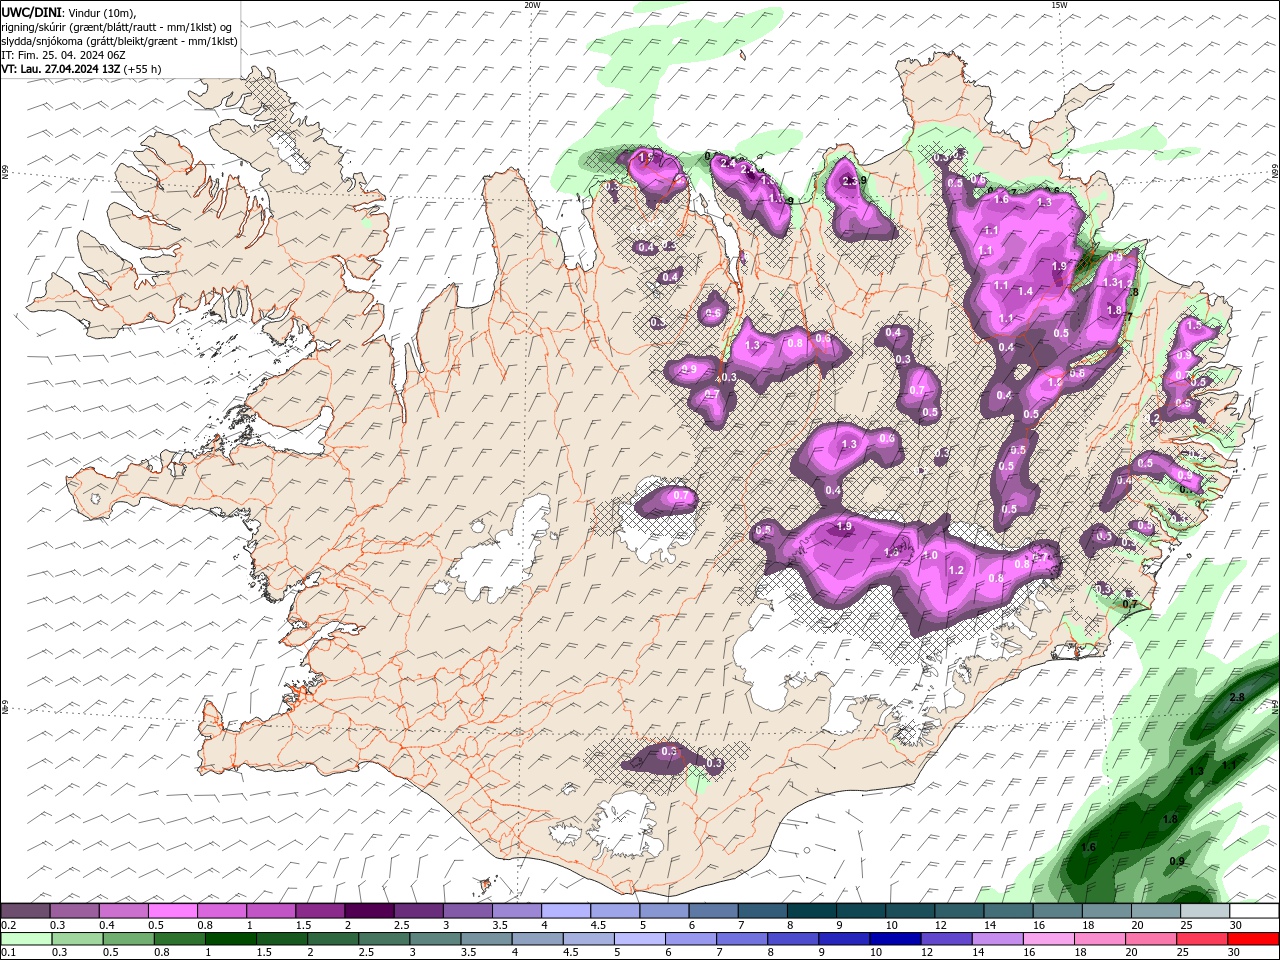
Task: Click the rain scale swatch labeled 20
Action: coord(1149,939)
